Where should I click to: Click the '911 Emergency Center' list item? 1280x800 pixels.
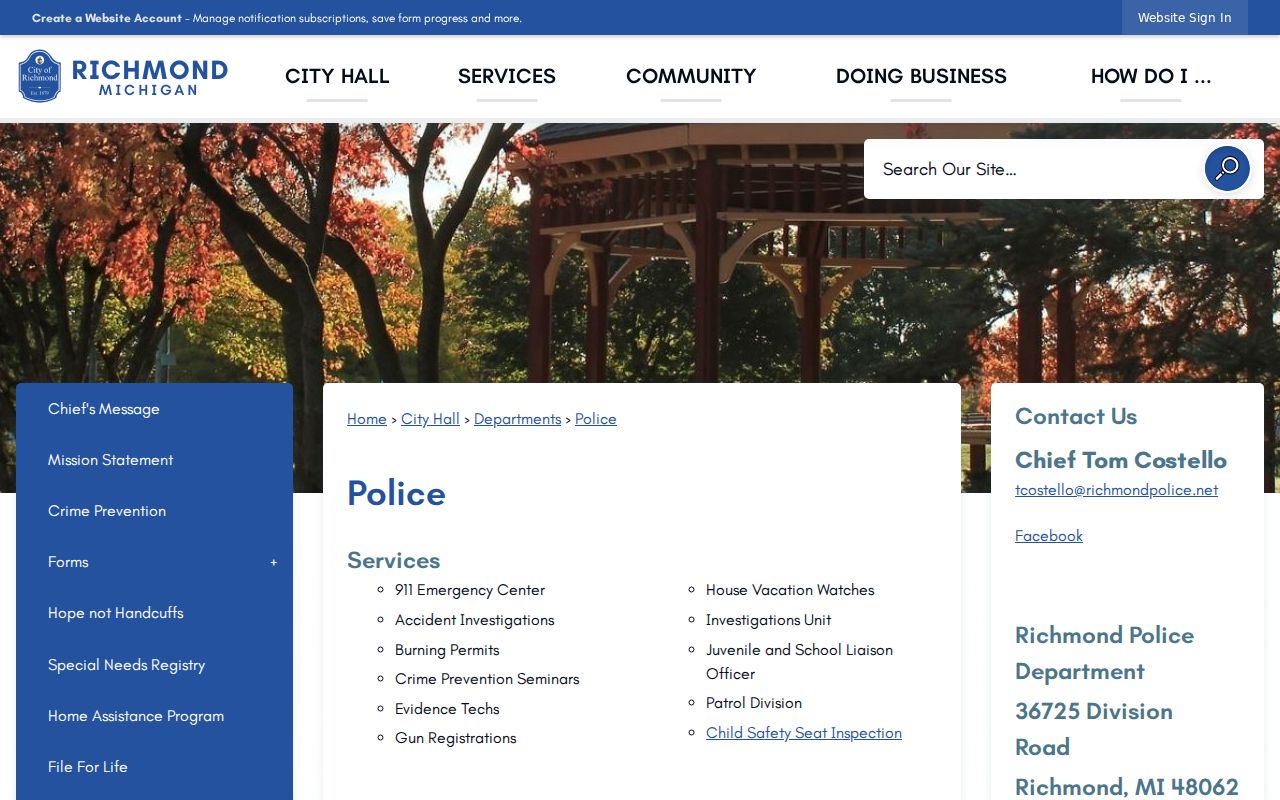coord(470,590)
